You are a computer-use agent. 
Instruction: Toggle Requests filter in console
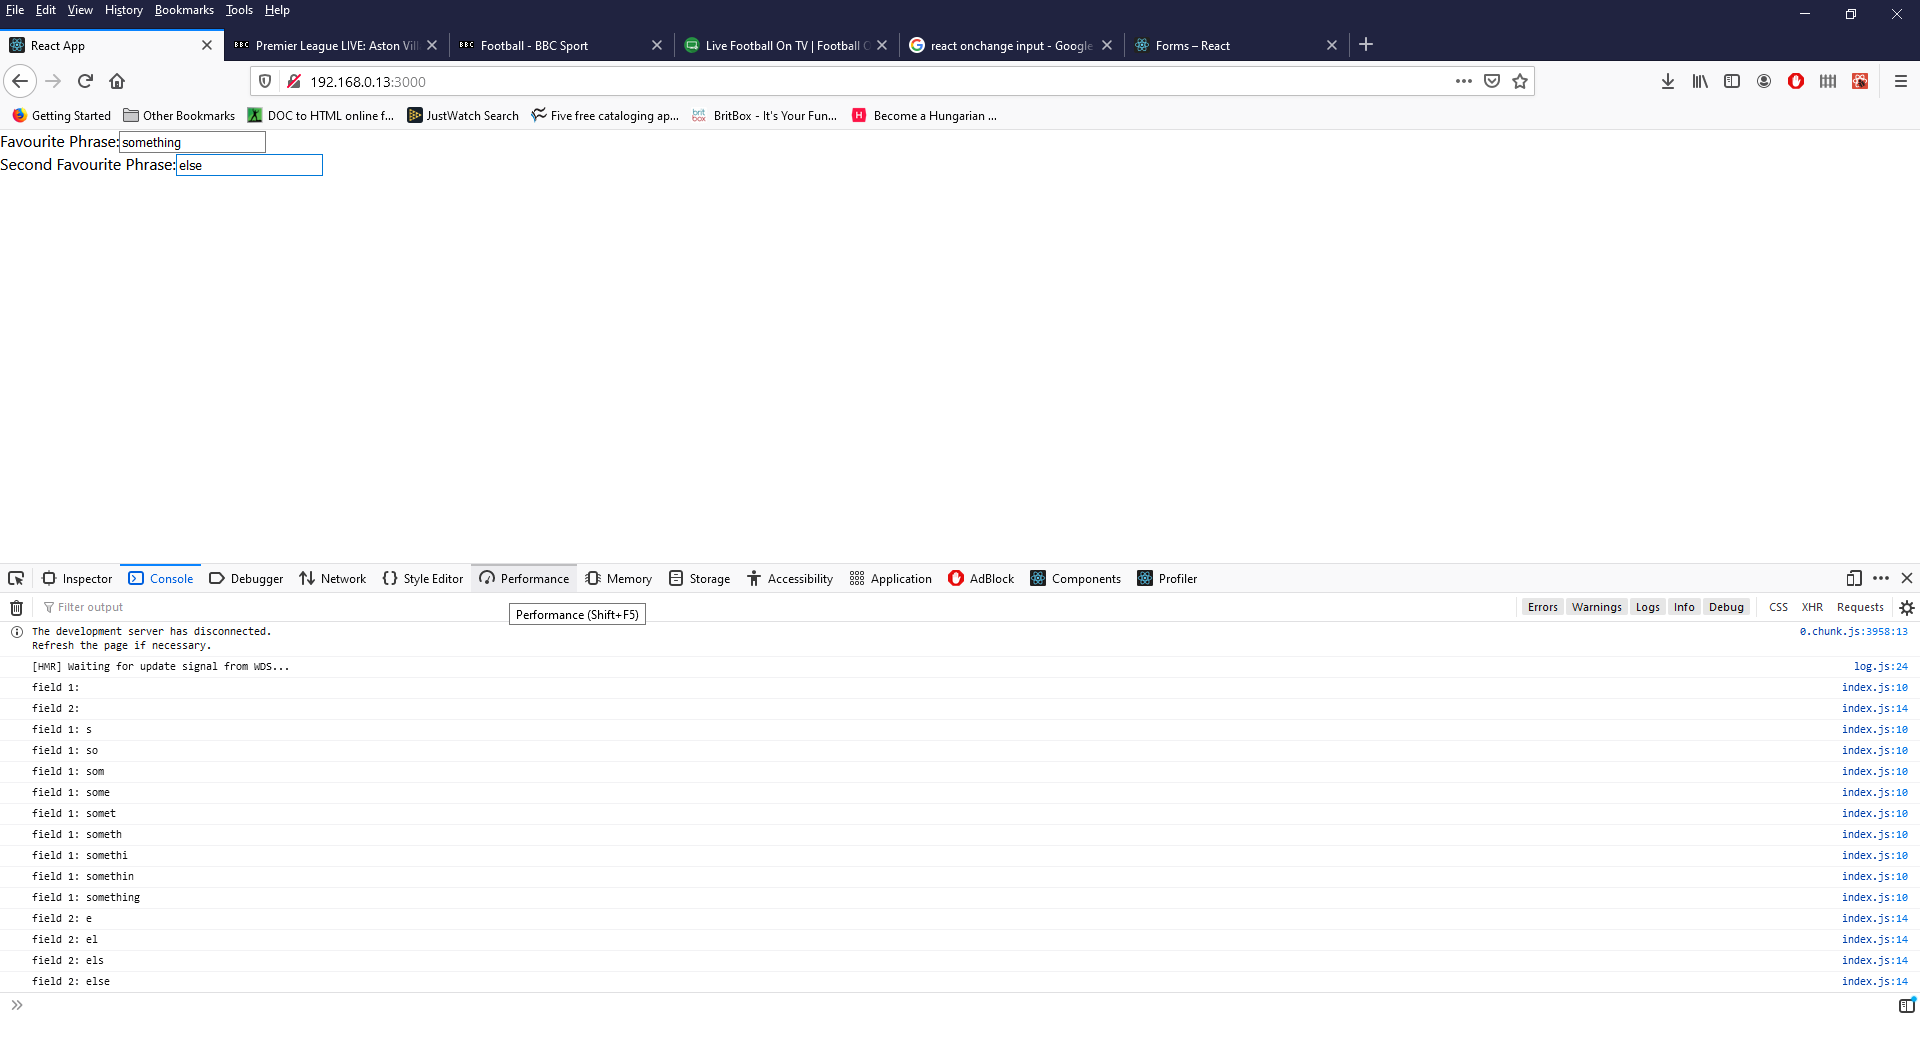(1860, 607)
